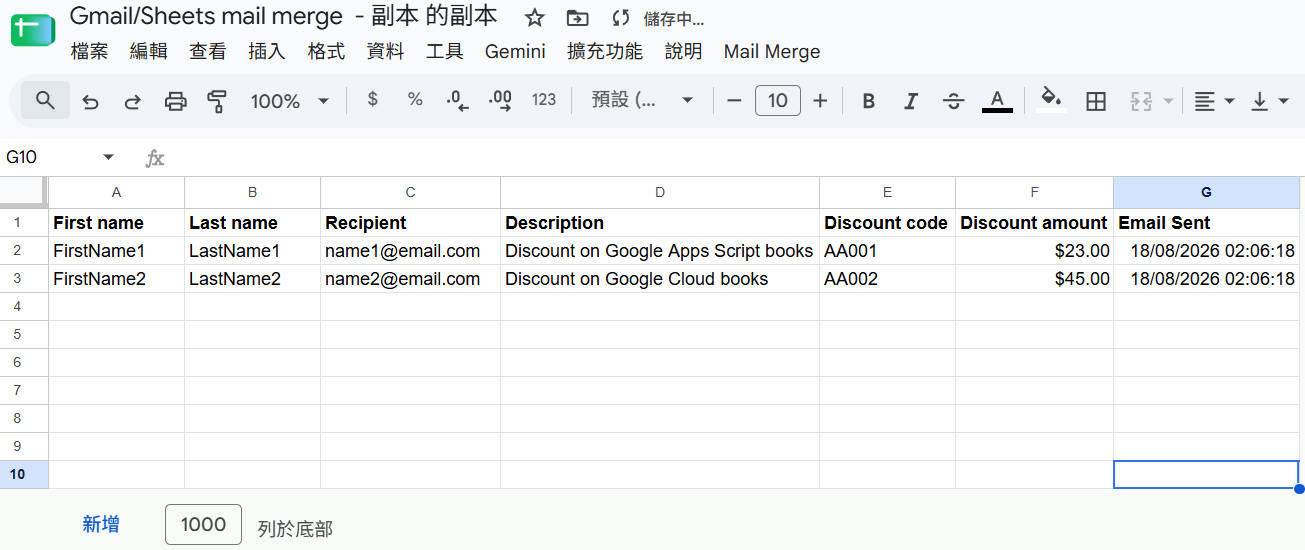Click the document title text
The width and height of the screenshot is (1305, 550).
click(x=283, y=16)
